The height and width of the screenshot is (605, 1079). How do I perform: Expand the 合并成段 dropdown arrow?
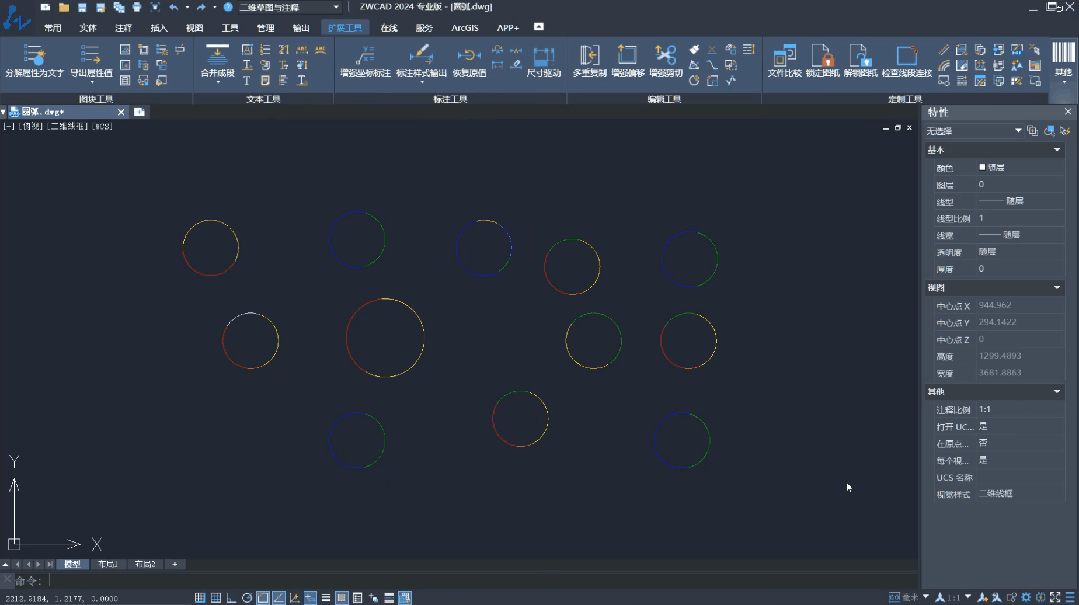pyautogui.click(x=217, y=82)
